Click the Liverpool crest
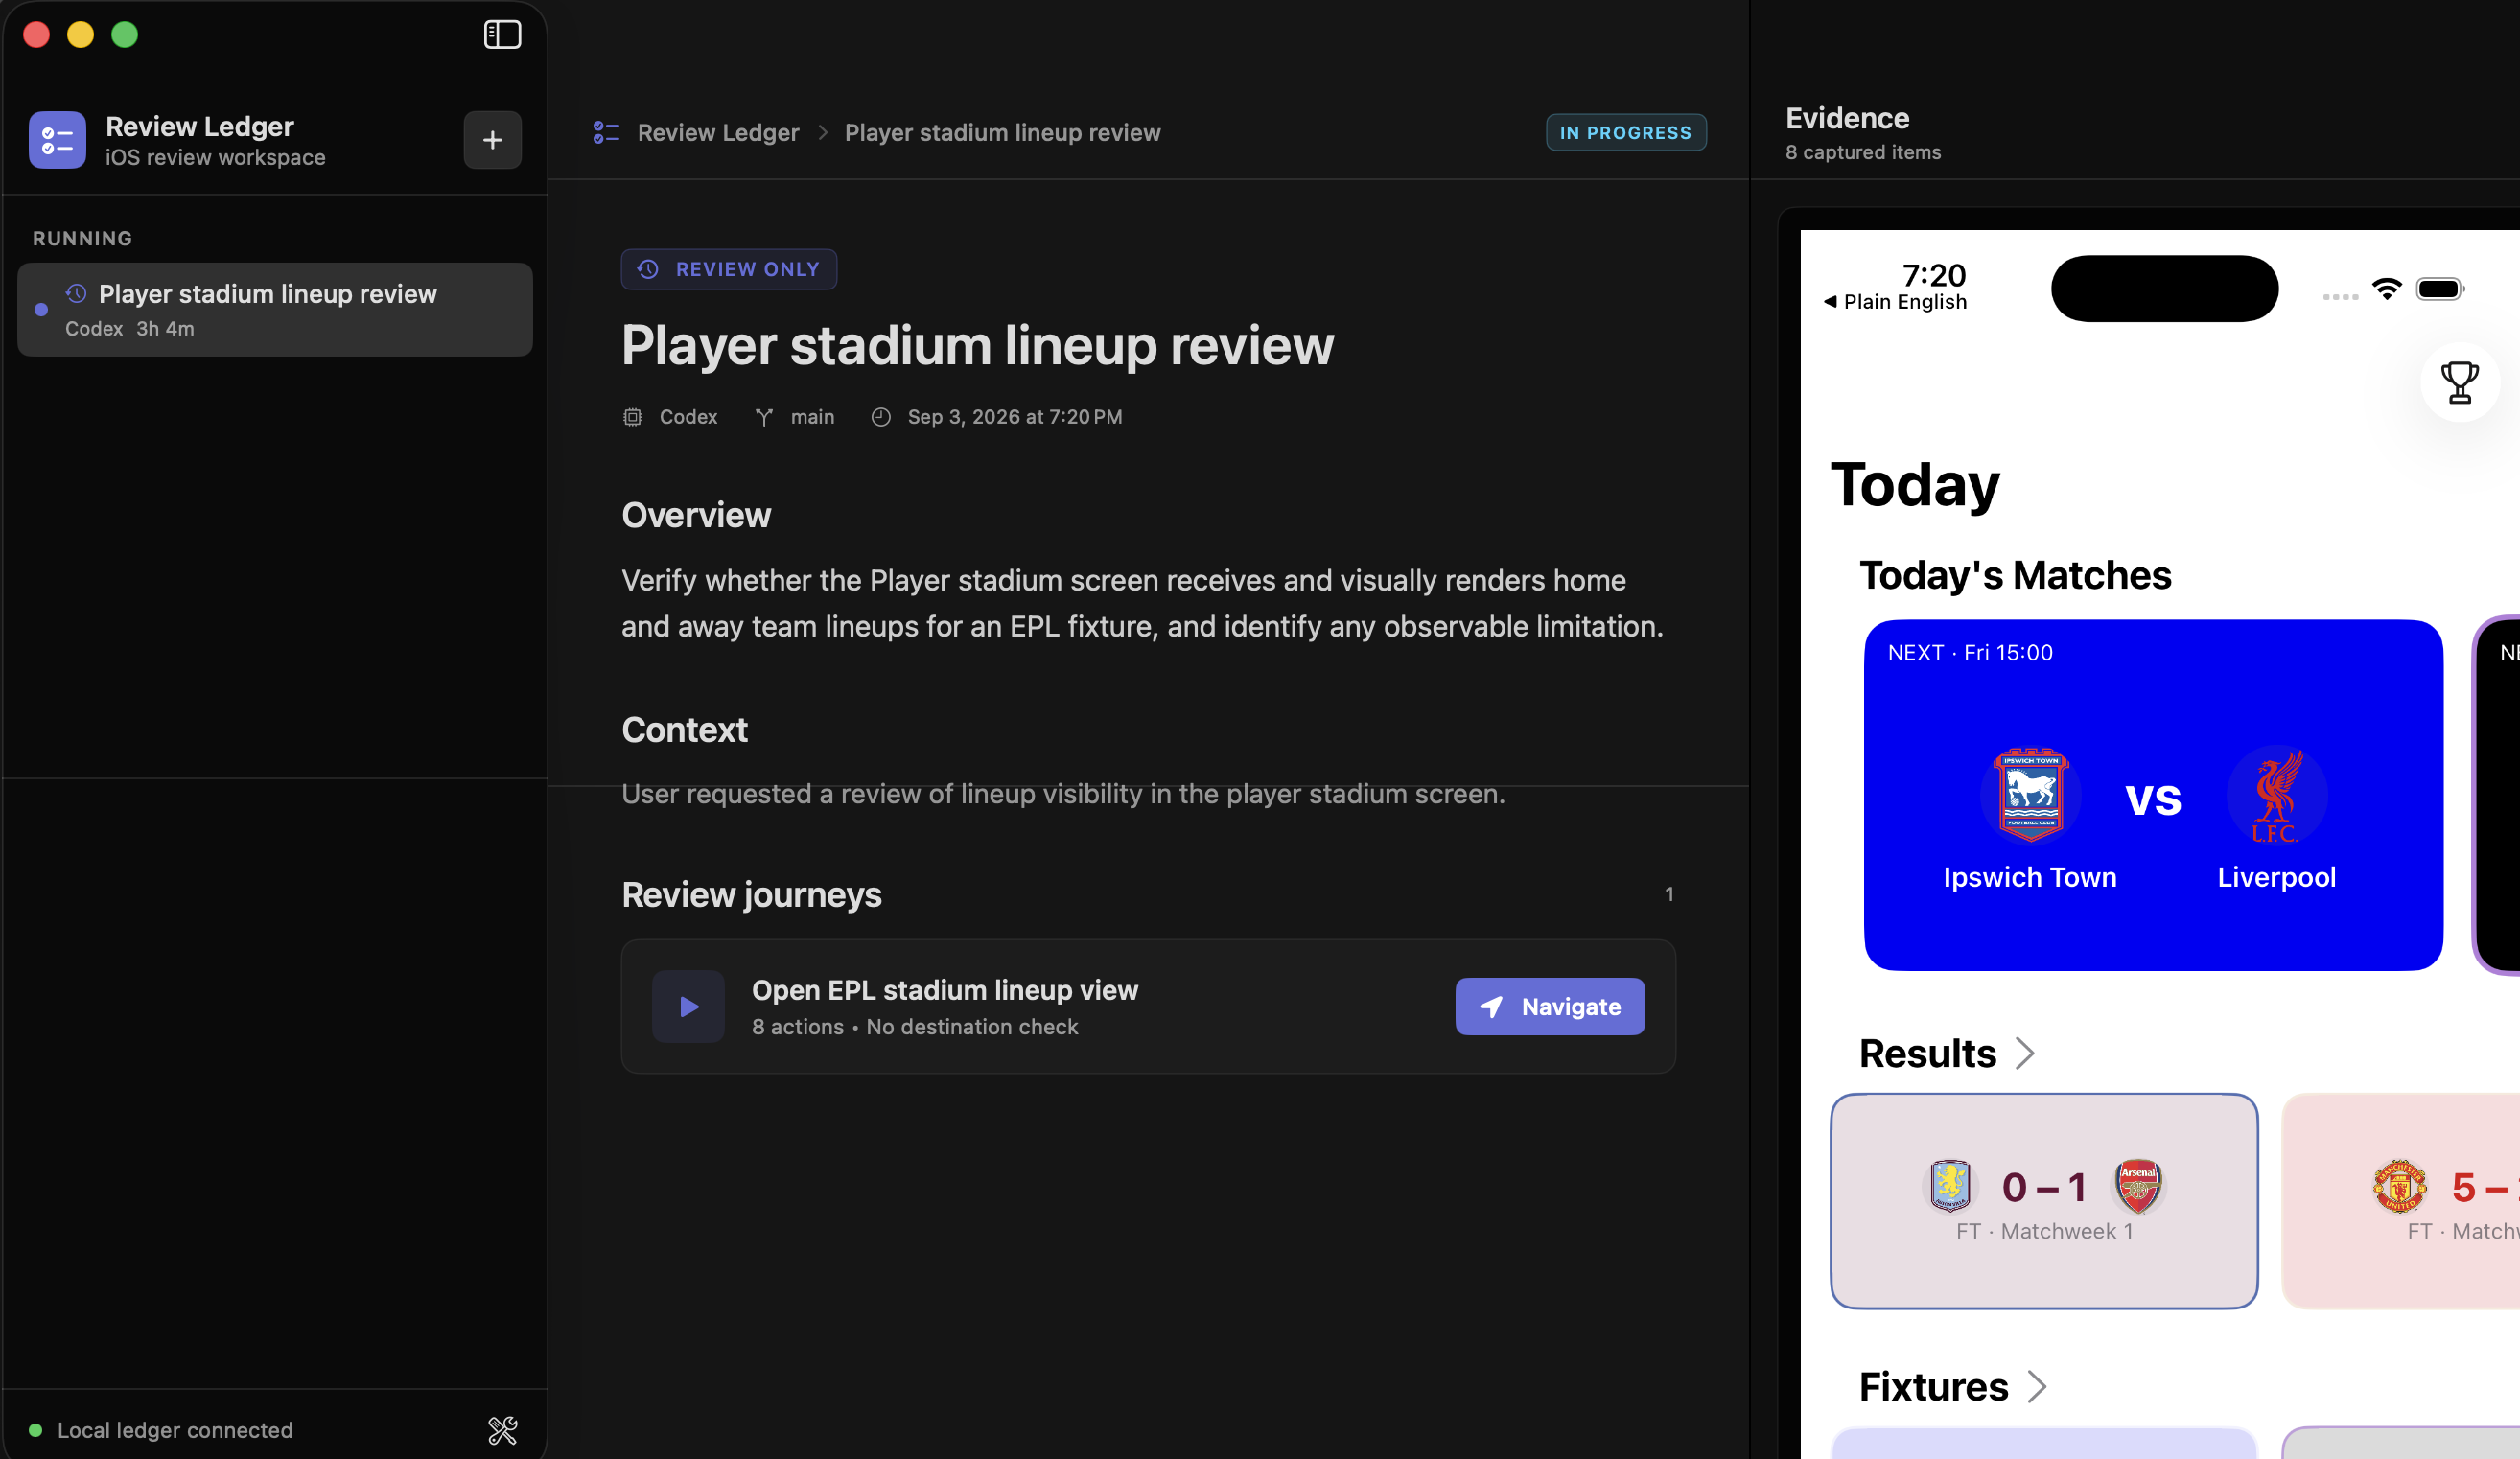 click(x=2276, y=796)
